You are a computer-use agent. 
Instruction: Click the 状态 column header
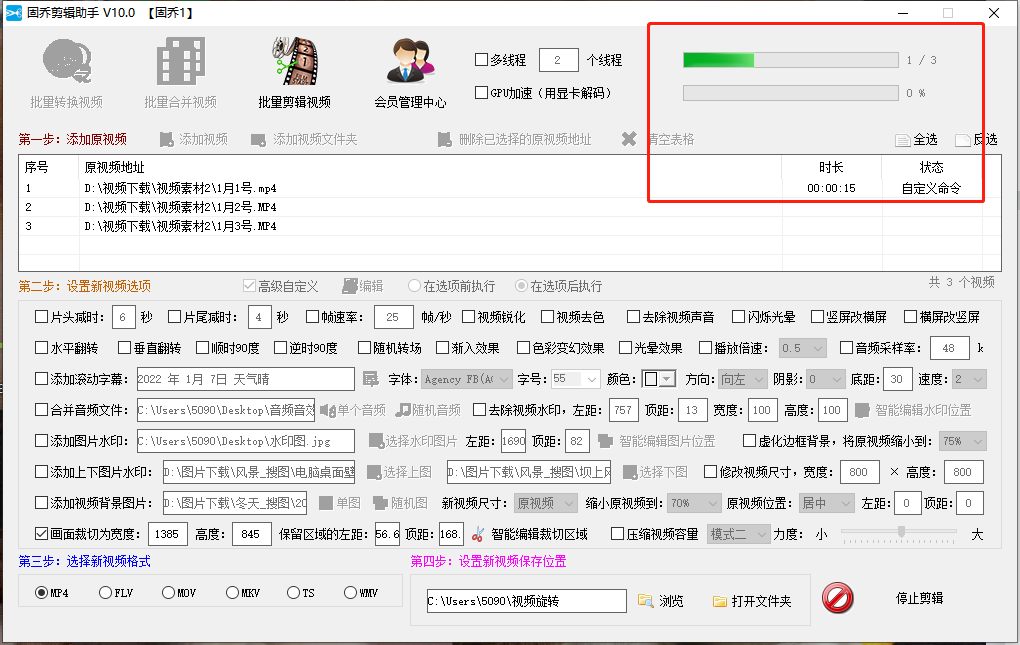tap(932, 167)
